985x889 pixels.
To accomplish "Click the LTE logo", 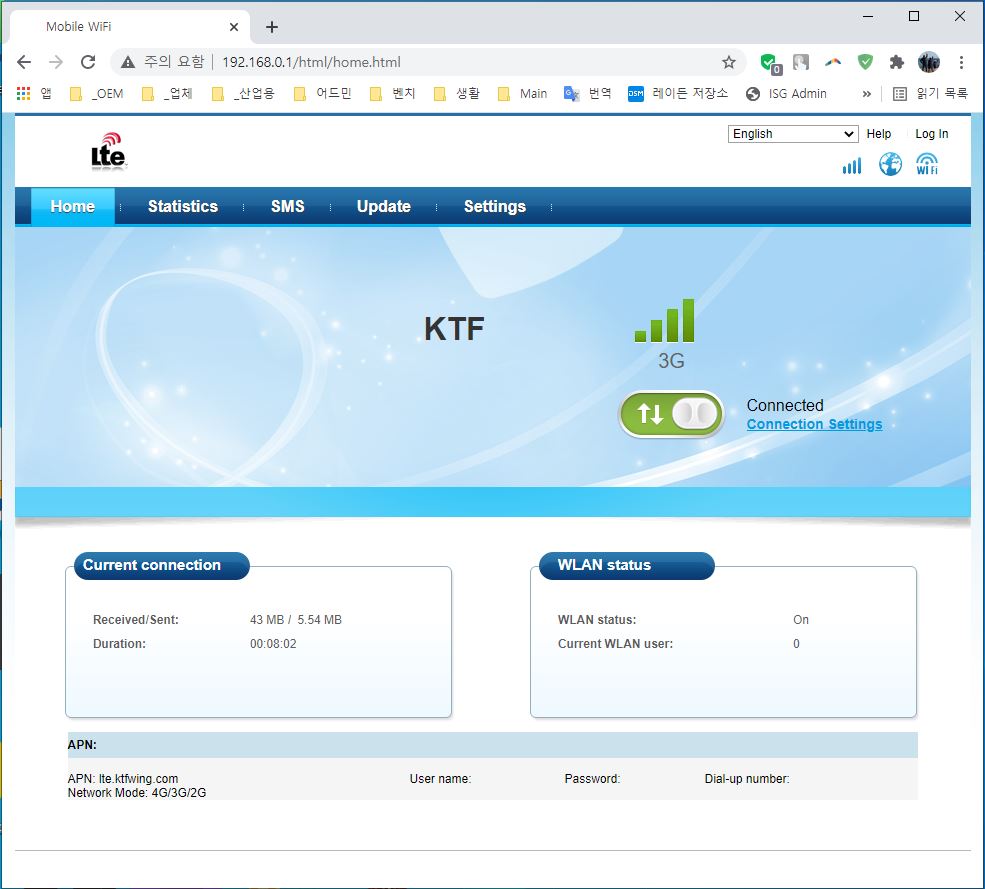I will (x=109, y=151).
